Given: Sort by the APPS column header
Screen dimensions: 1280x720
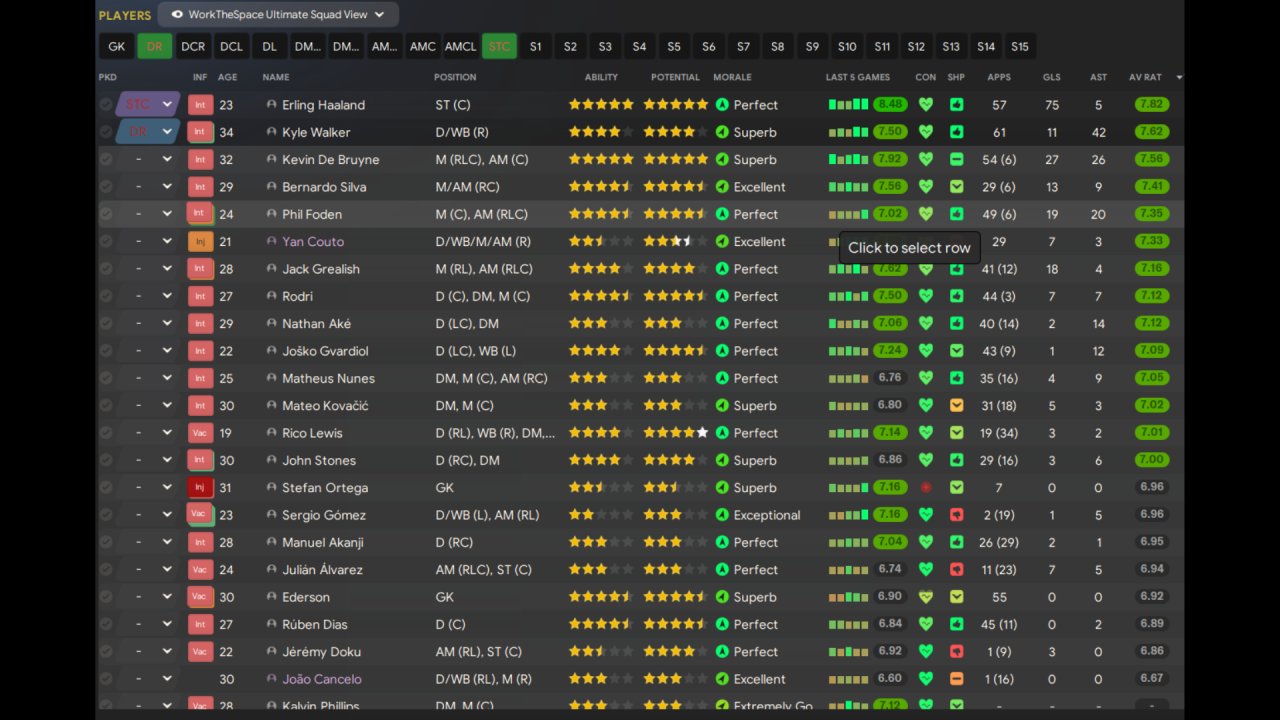Looking at the screenshot, I should (x=999, y=77).
